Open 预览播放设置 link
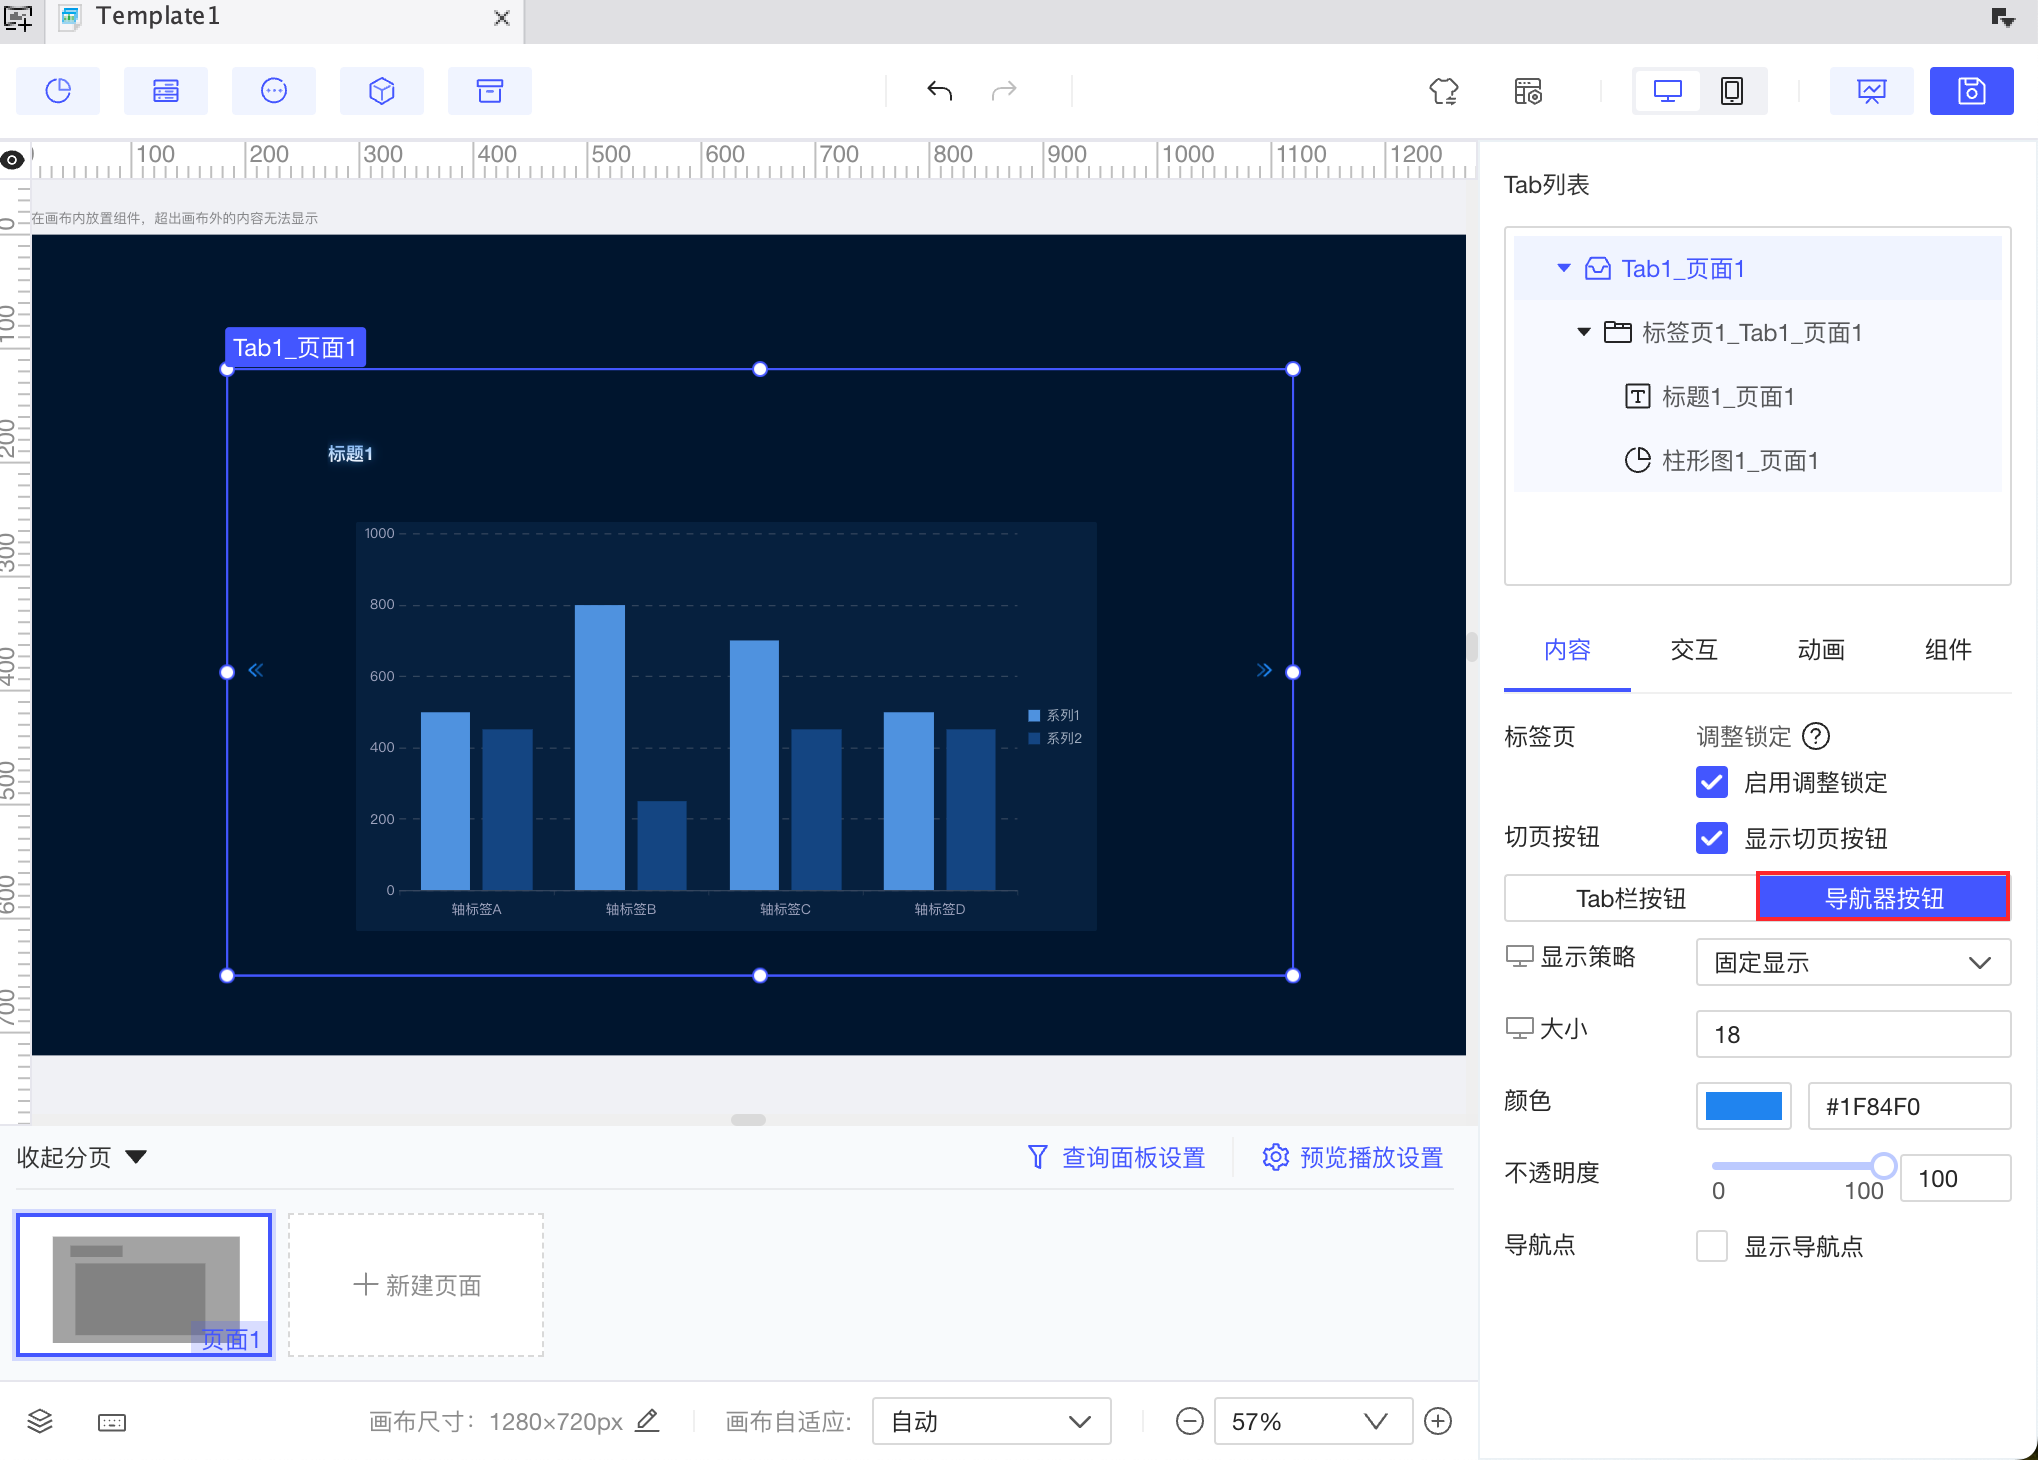 1371,1157
